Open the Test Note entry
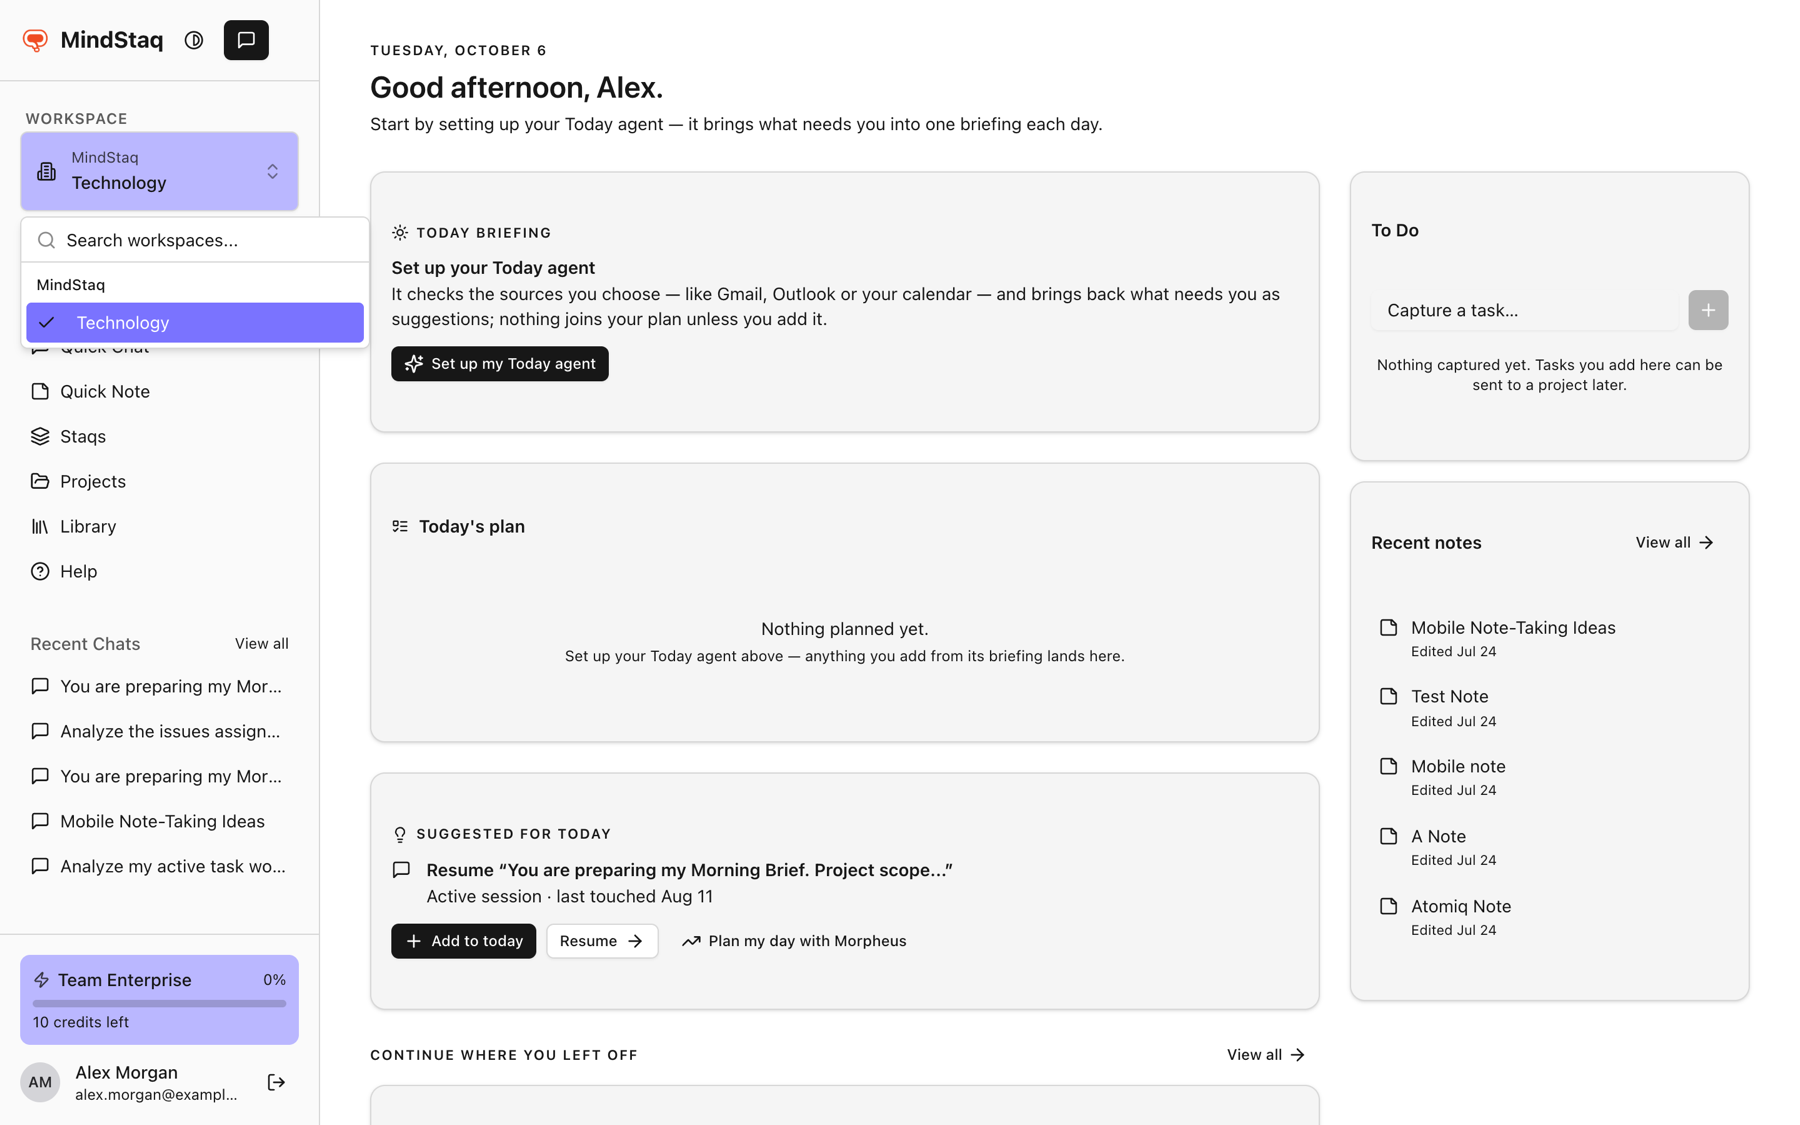Screen dimensions: 1800x1125 [1549, 708]
